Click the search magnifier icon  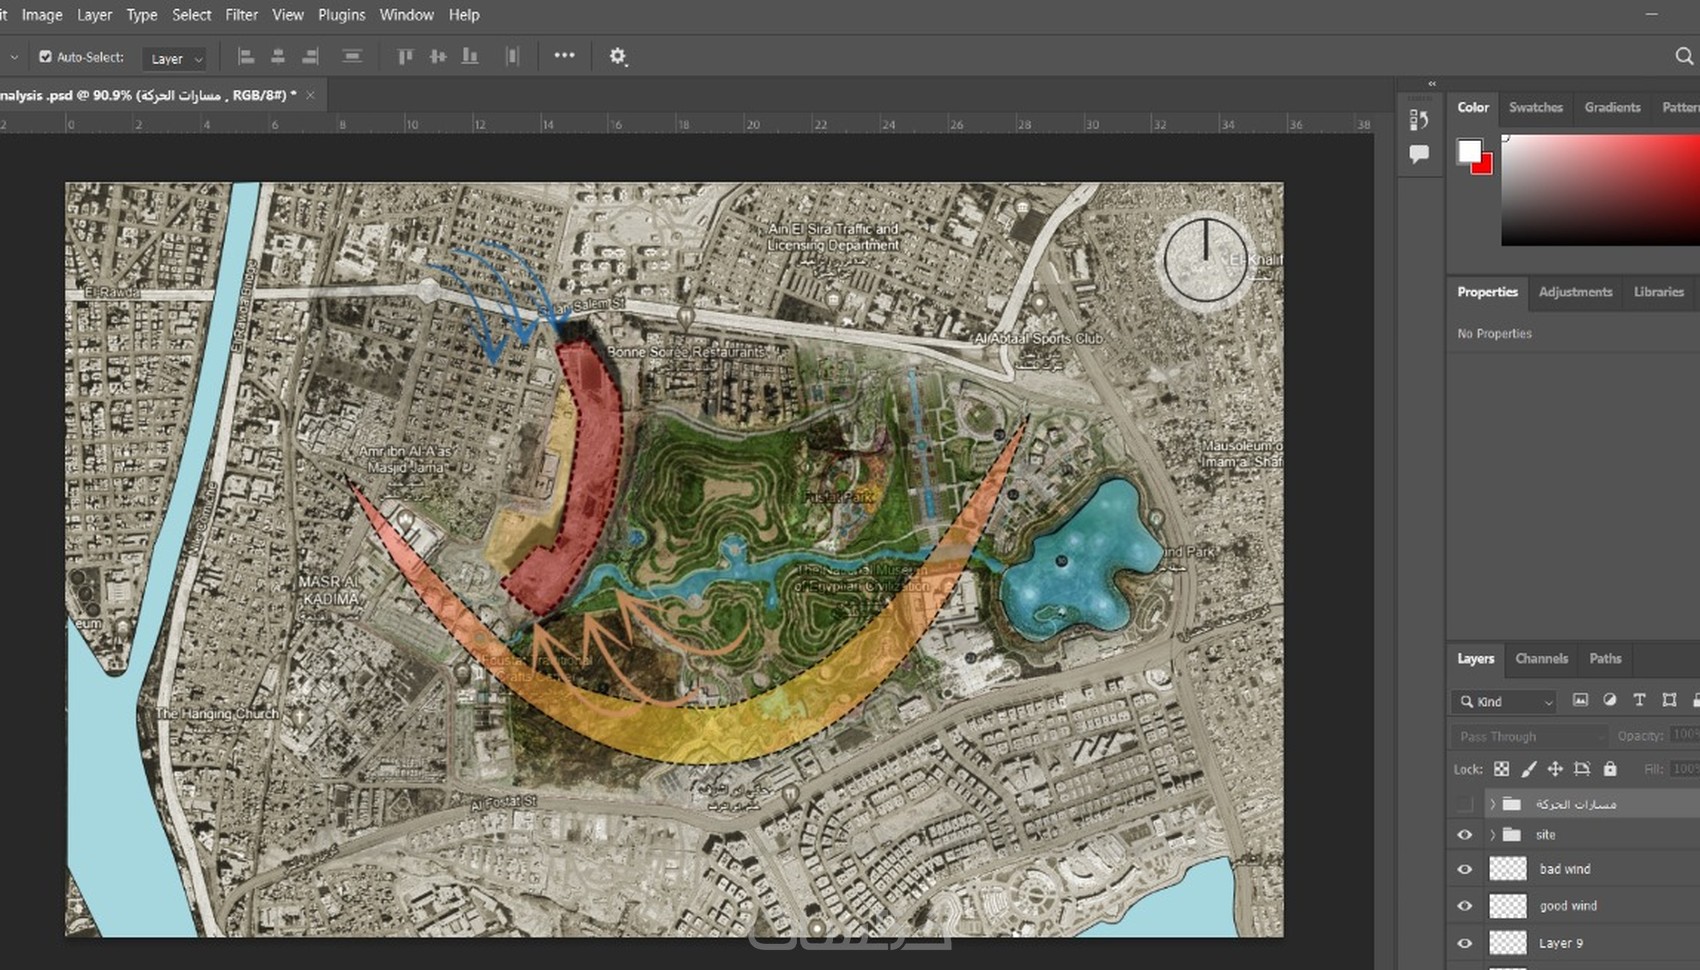(1683, 57)
